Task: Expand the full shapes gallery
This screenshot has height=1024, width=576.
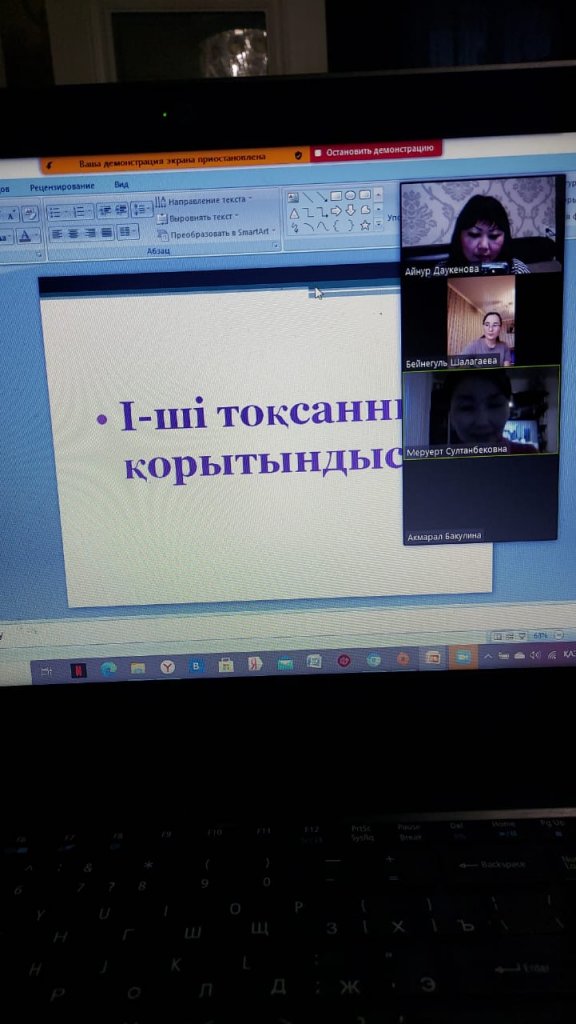Action: 378,223
